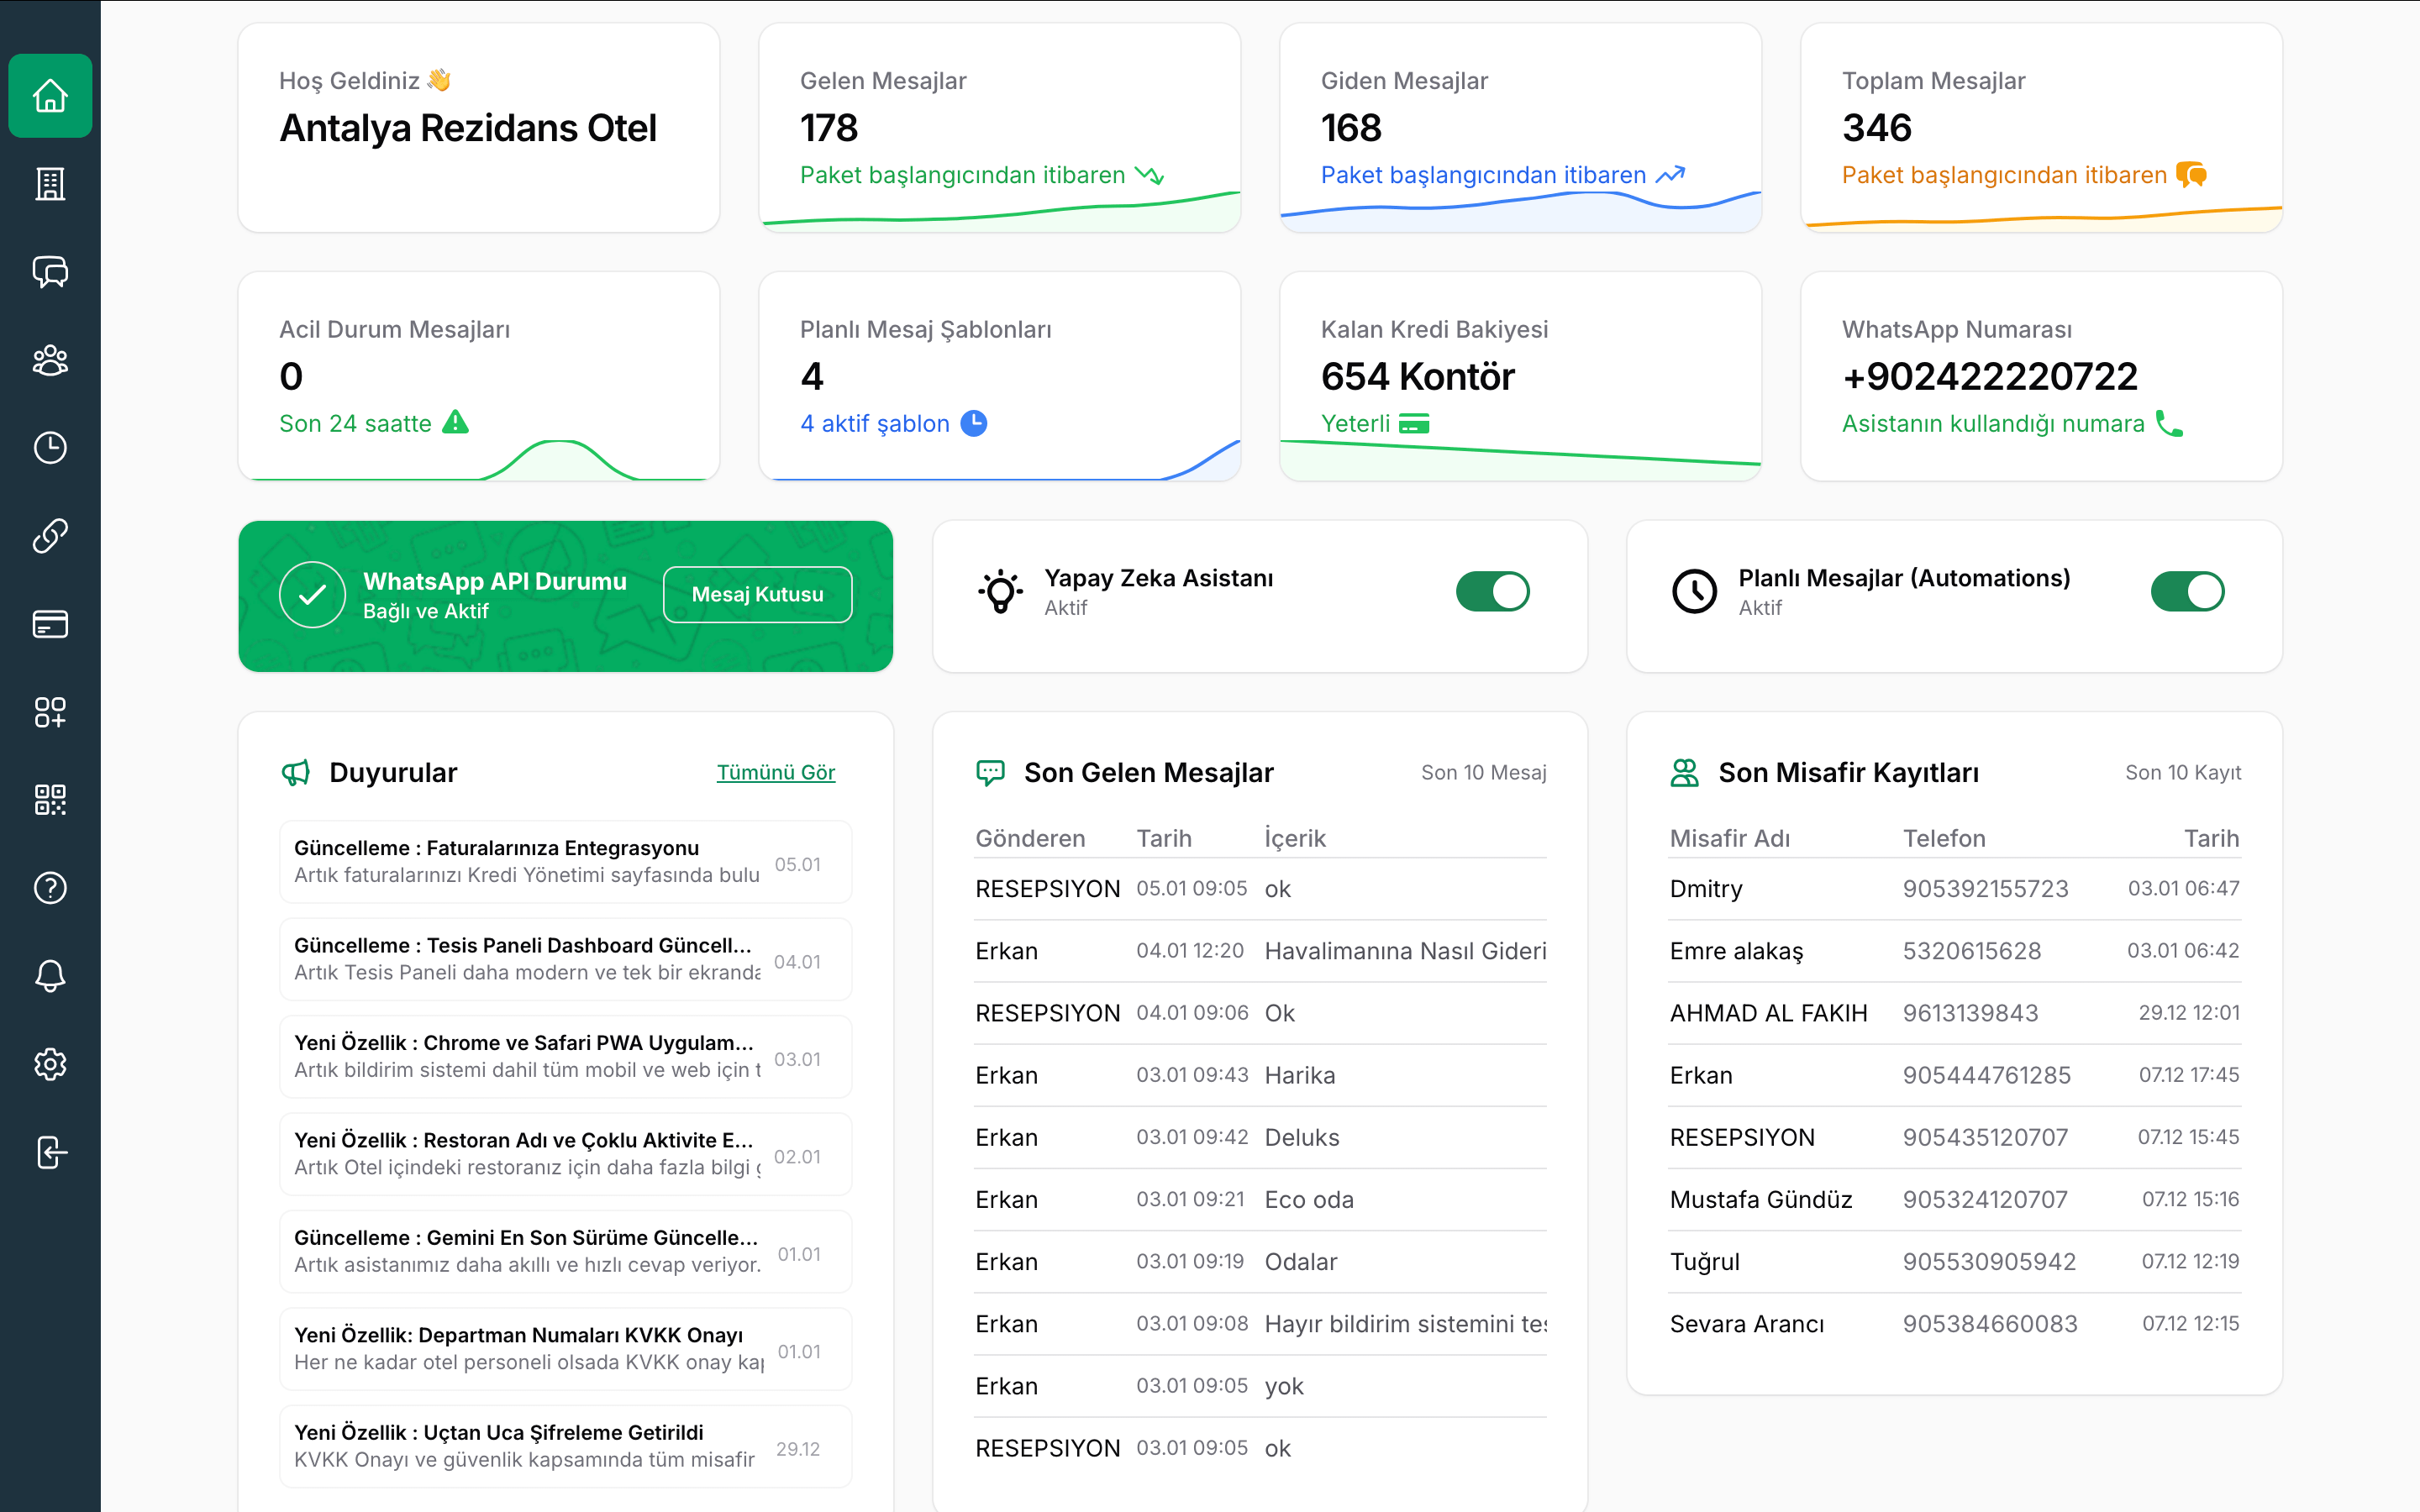Click the QR code sidebar icon
Screen dimensions: 2420x1512
click(x=50, y=800)
